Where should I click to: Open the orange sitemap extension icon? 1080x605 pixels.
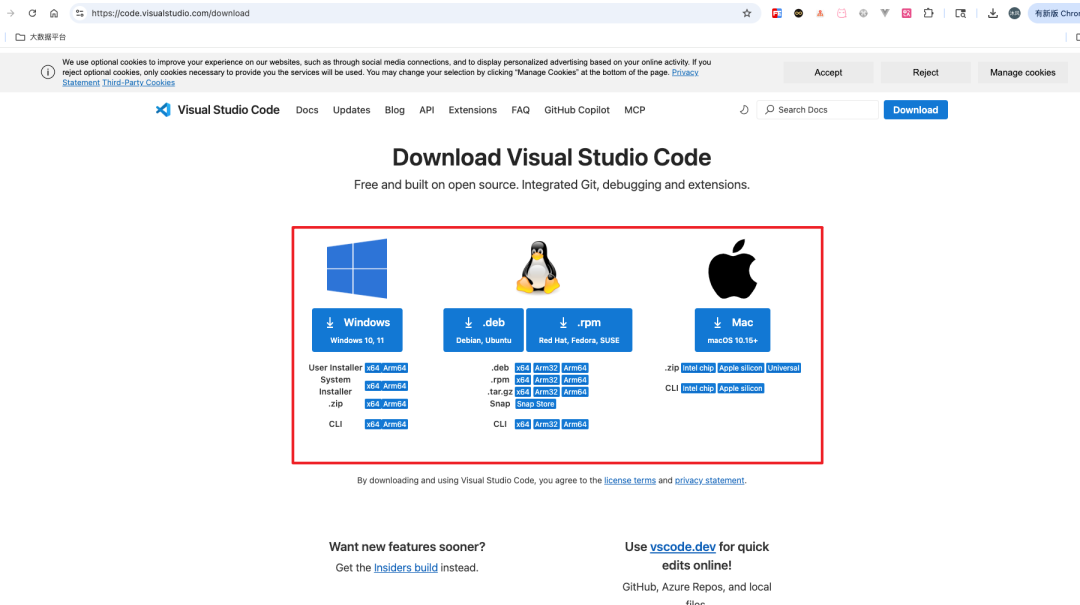coord(820,13)
